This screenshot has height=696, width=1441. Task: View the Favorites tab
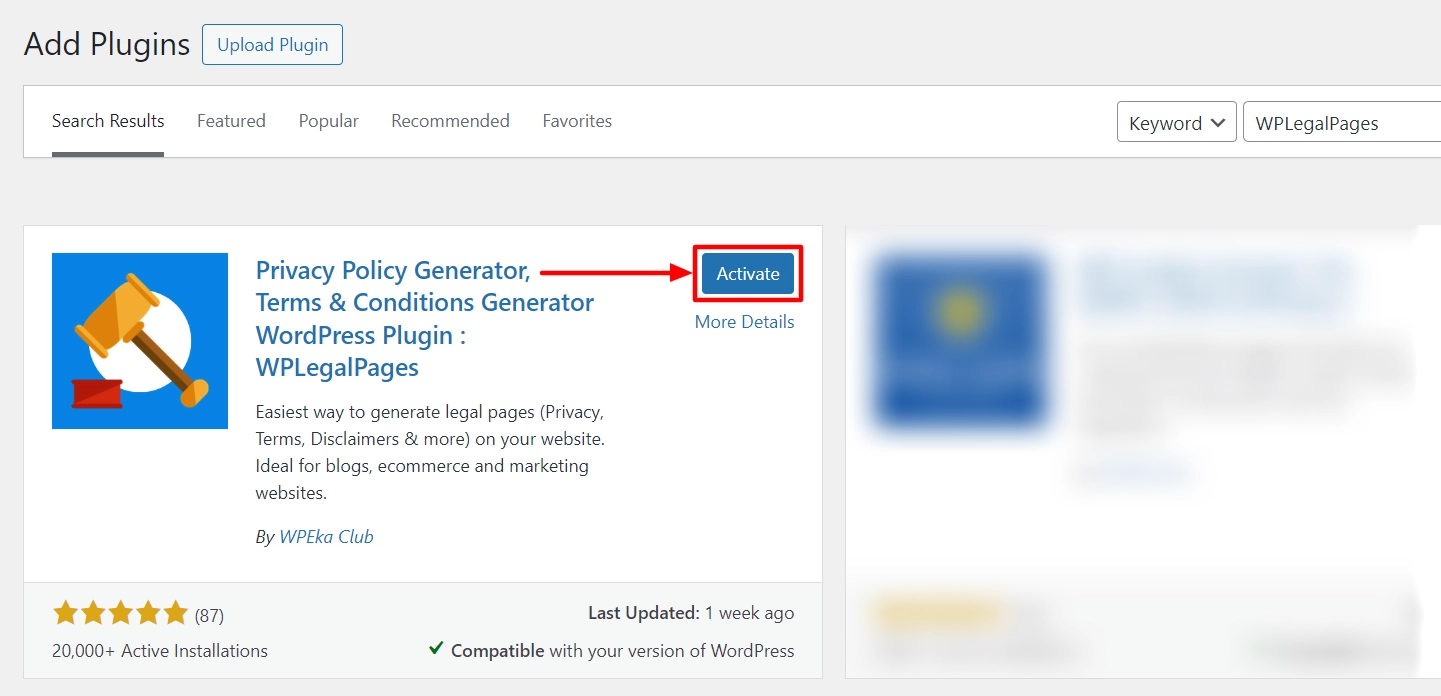click(576, 120)
